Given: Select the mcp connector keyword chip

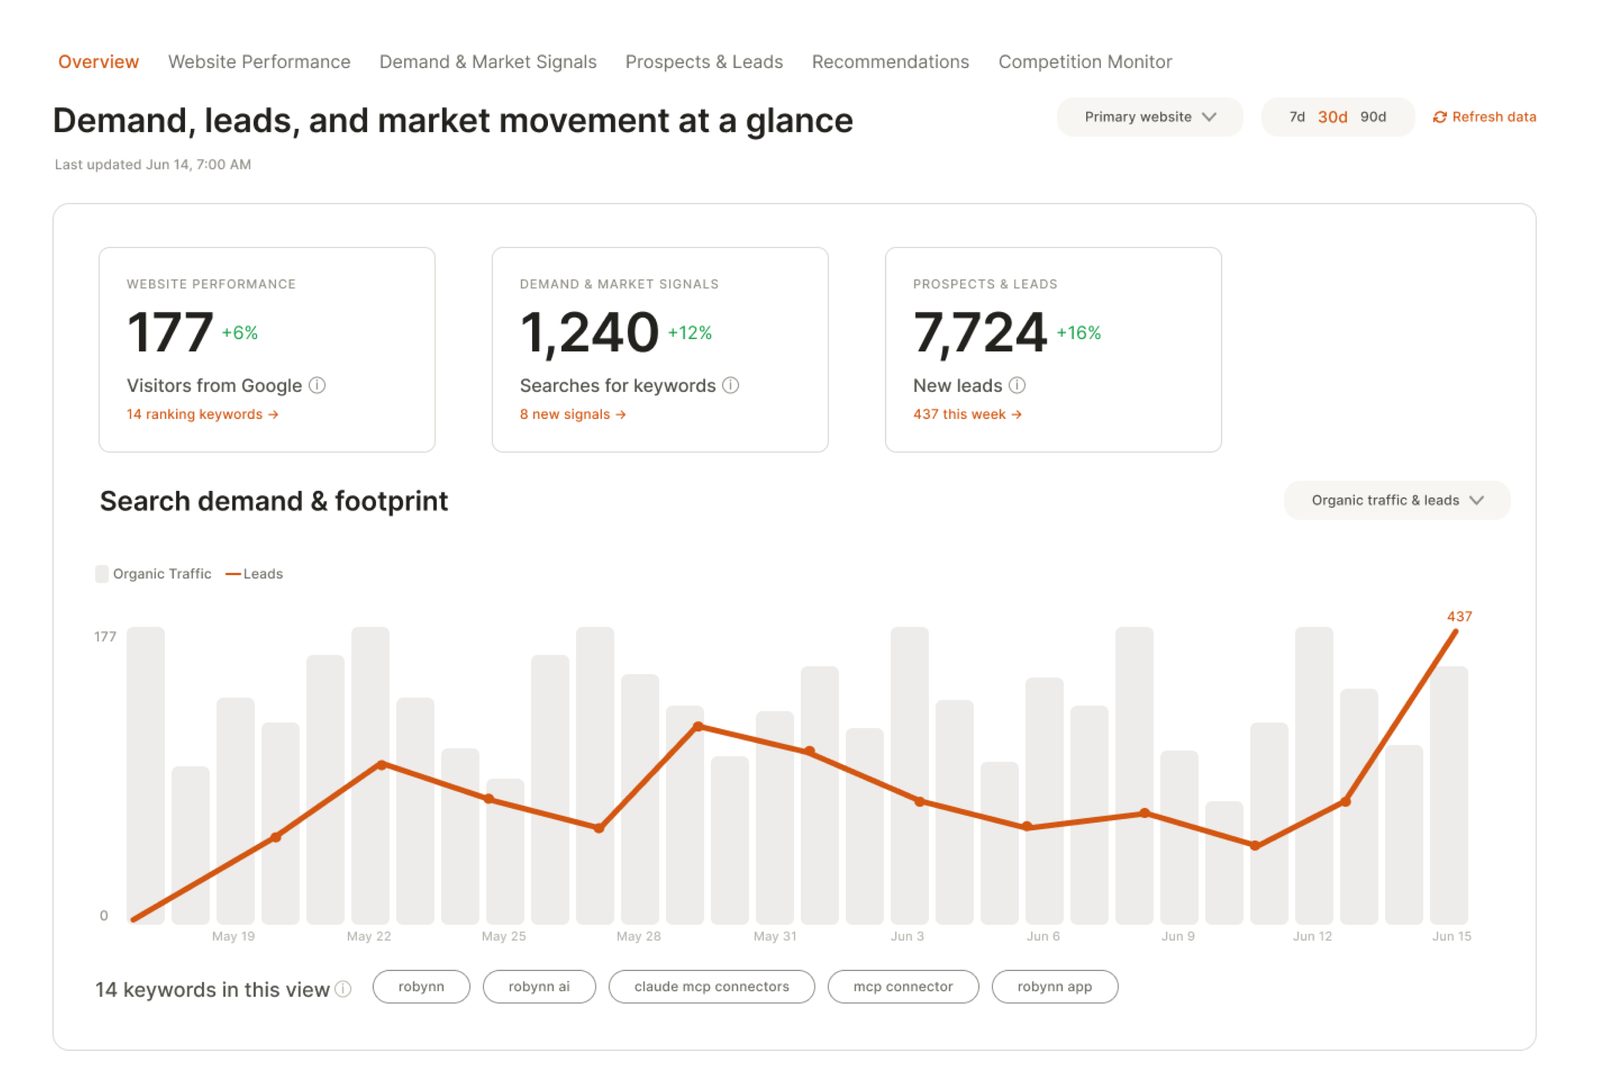Looking at the screenshot, I should [x=903, y=987].
